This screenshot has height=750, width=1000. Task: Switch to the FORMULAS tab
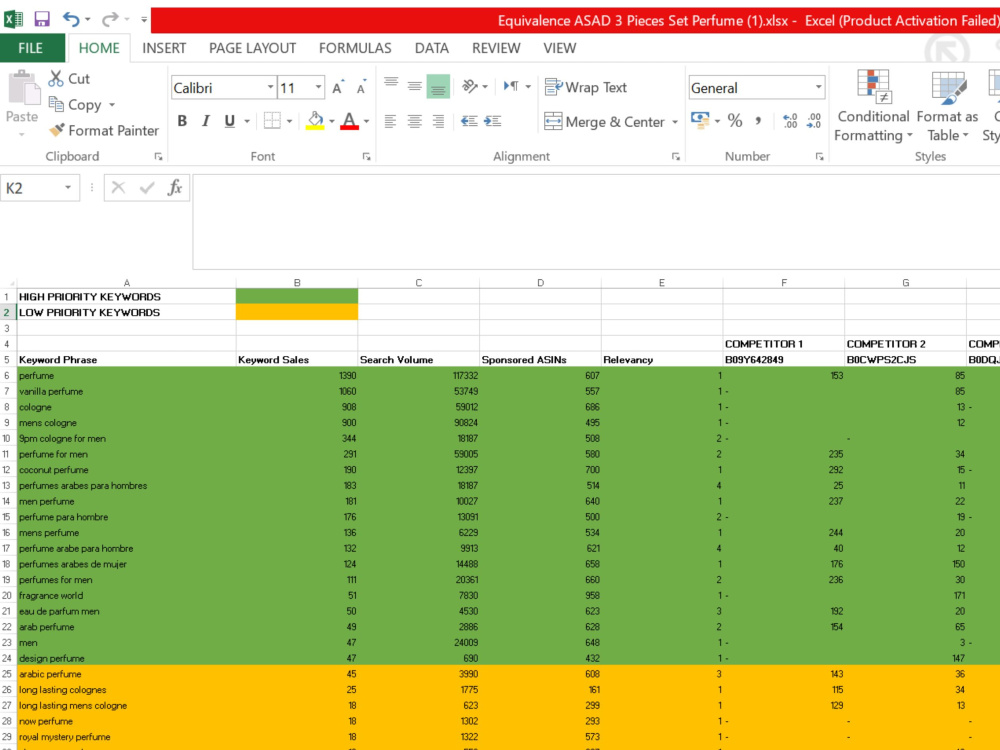(x=355, y=48)
